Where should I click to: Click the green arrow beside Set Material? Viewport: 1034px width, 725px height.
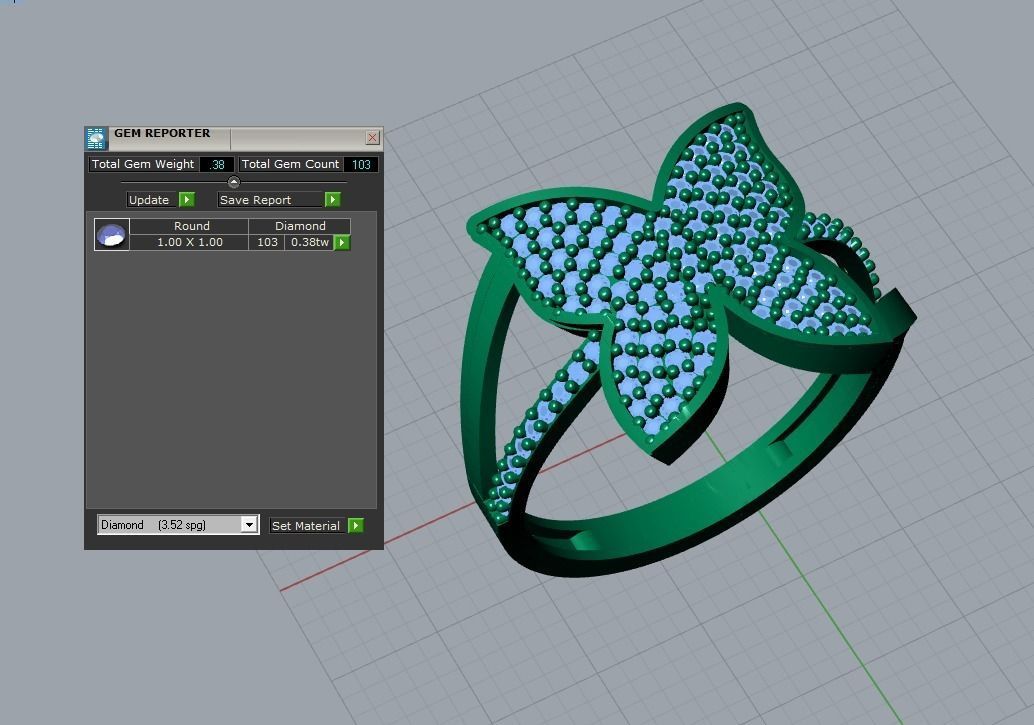[356, 526]
